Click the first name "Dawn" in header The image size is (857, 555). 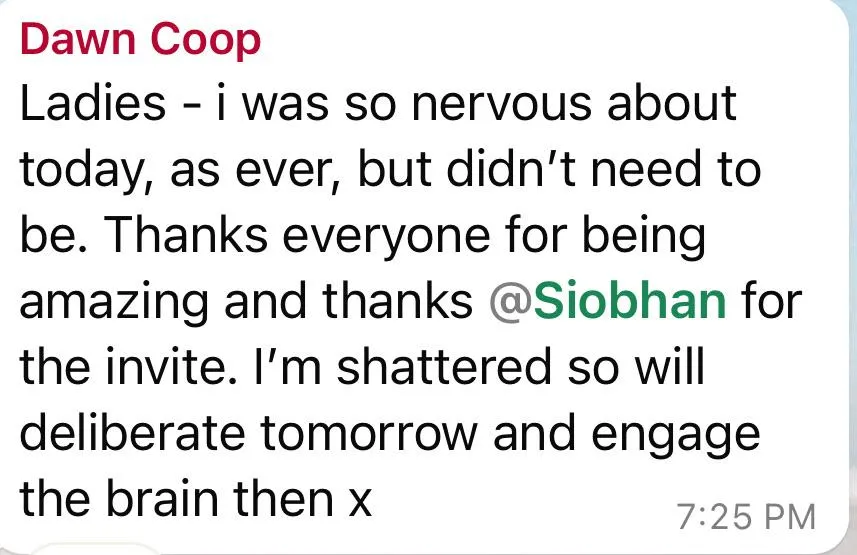click(x=78, y=39)
